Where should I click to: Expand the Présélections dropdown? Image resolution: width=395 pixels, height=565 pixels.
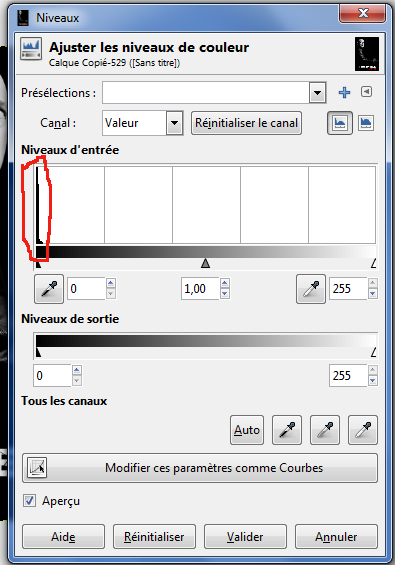click(318, 93)
